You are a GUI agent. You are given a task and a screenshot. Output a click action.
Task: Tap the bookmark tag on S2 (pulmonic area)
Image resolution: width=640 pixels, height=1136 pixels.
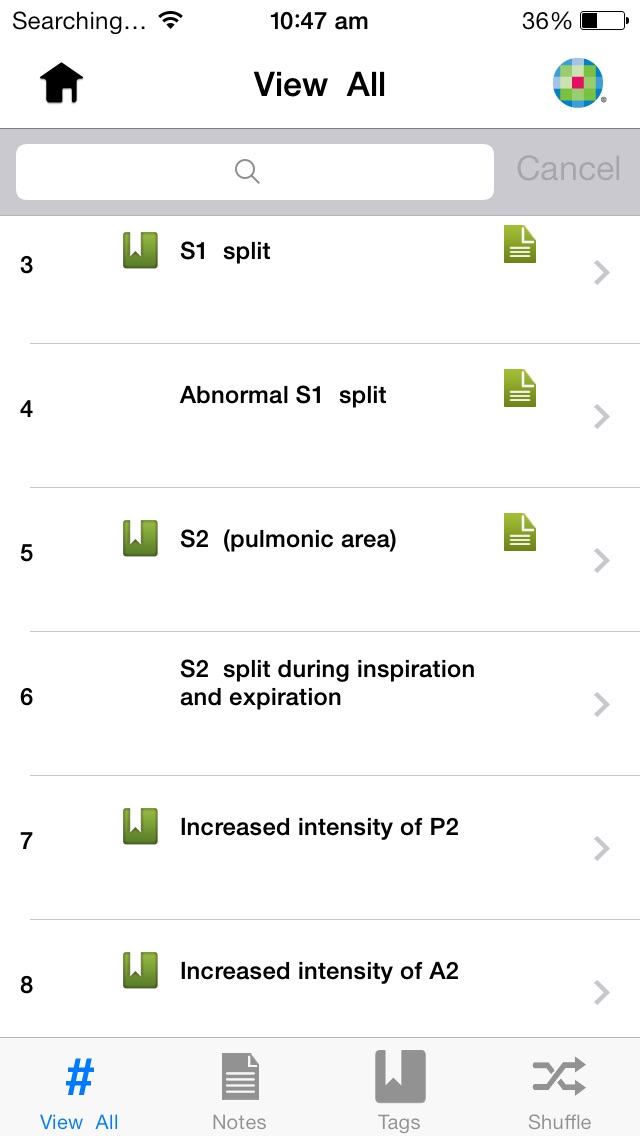(140, 538)
